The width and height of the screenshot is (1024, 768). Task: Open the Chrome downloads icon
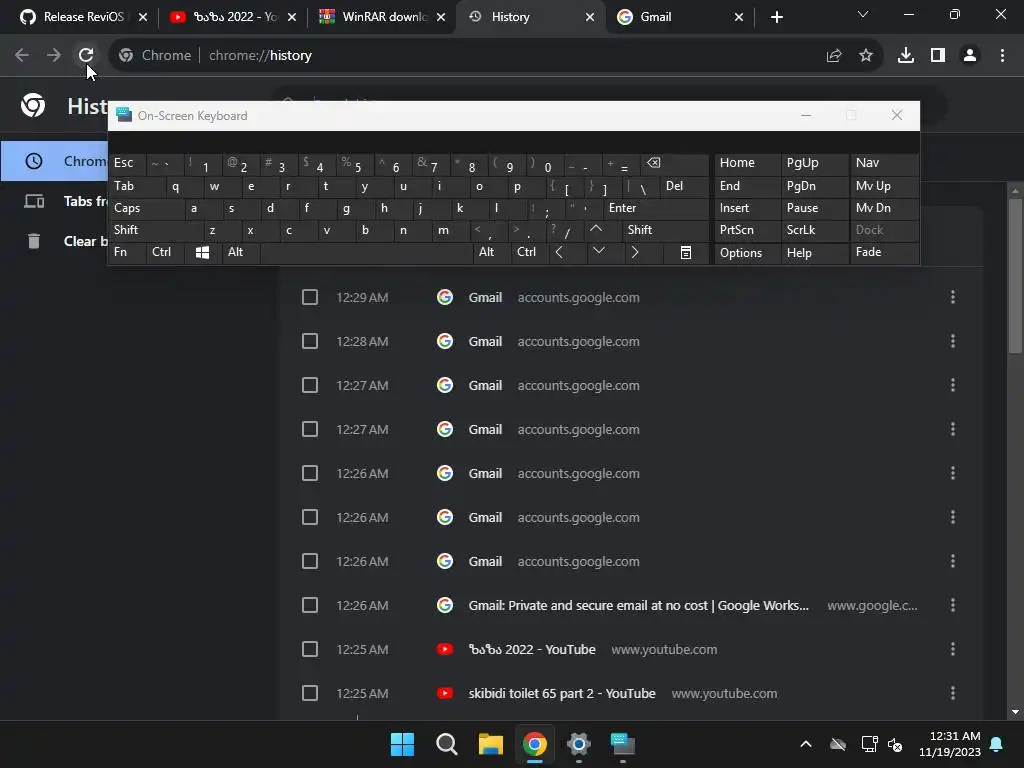coord(906,56)
